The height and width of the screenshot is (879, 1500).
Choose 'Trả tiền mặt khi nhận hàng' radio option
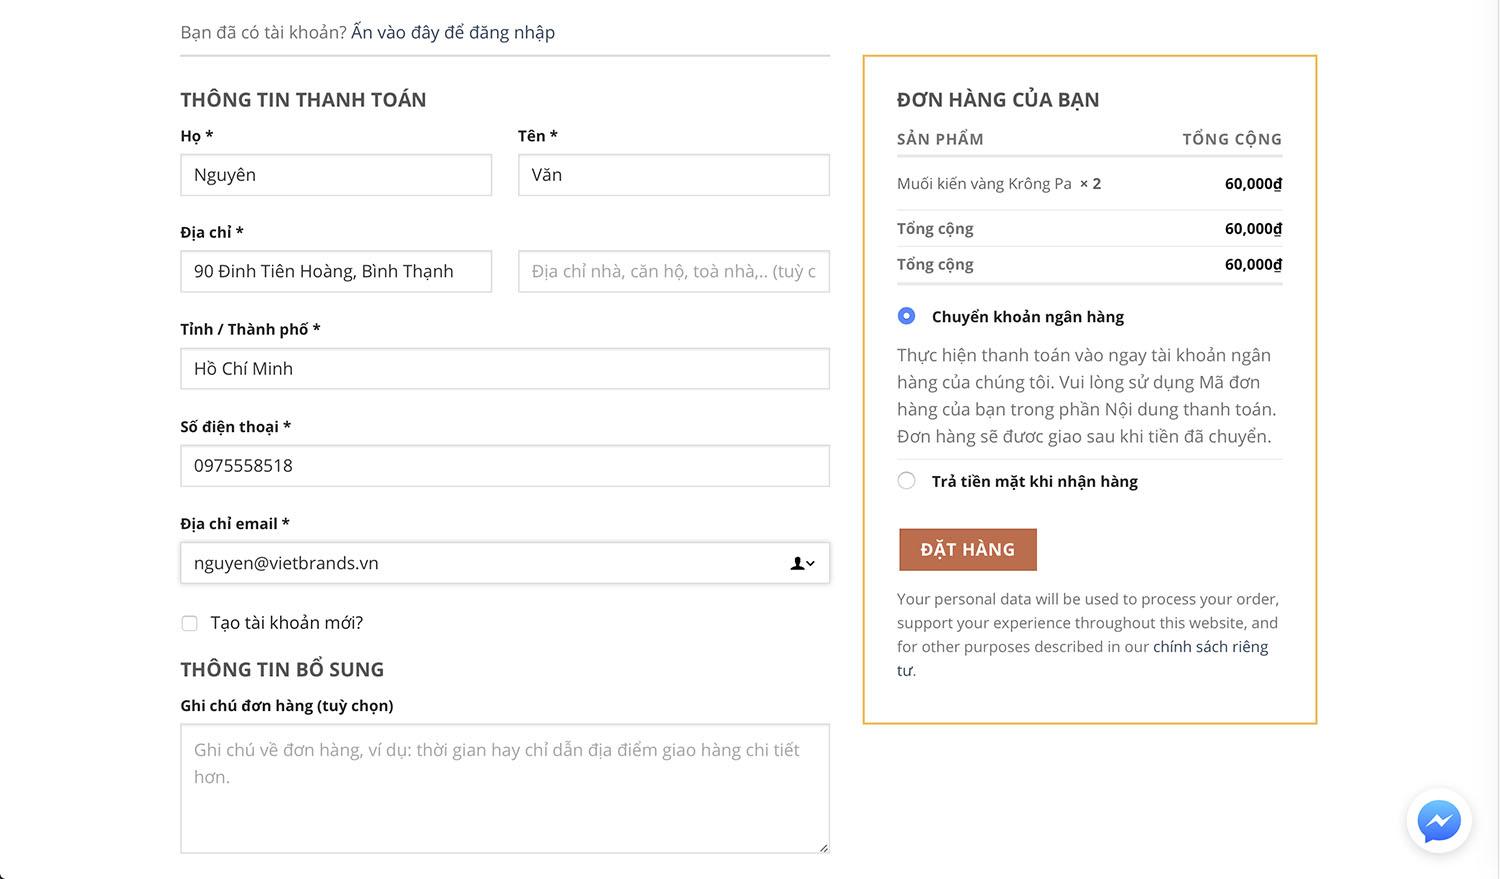906,481
